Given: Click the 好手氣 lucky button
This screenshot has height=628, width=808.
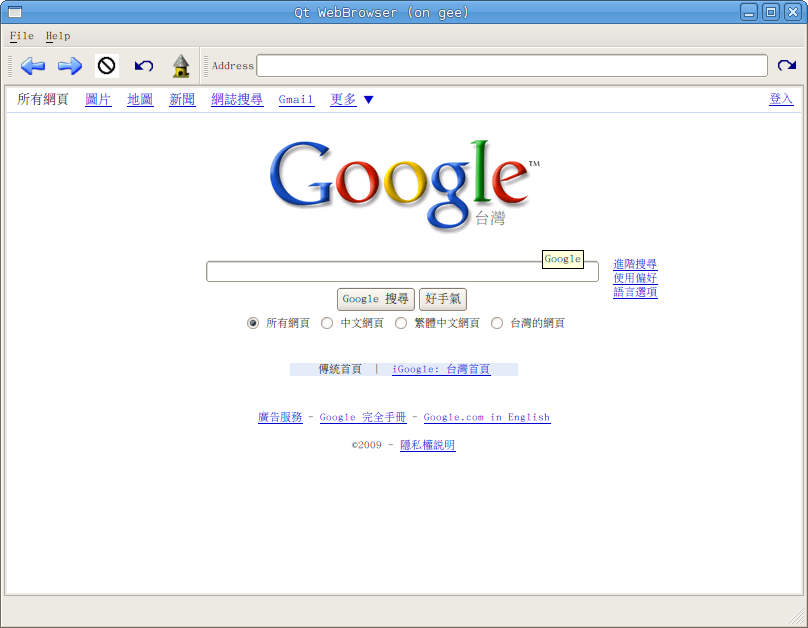Looking at the screenshot, I should (443, 299).
